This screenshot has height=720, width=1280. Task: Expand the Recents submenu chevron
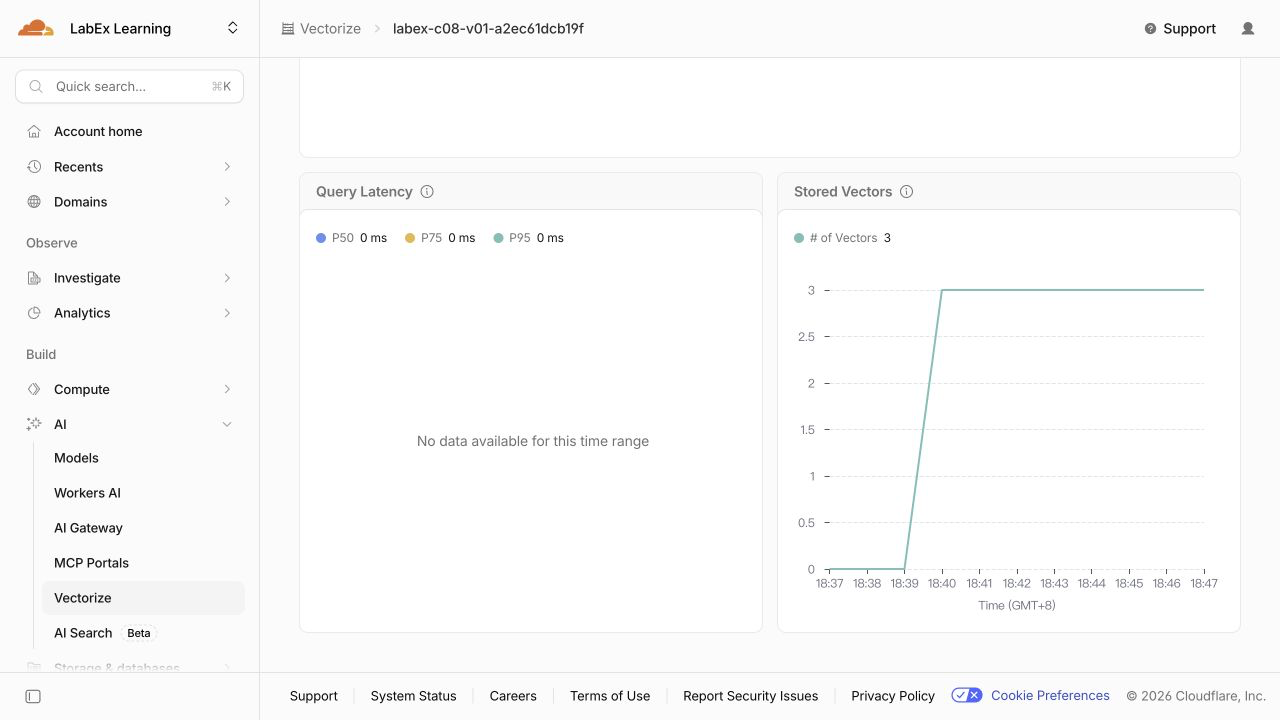coord(227,167)
